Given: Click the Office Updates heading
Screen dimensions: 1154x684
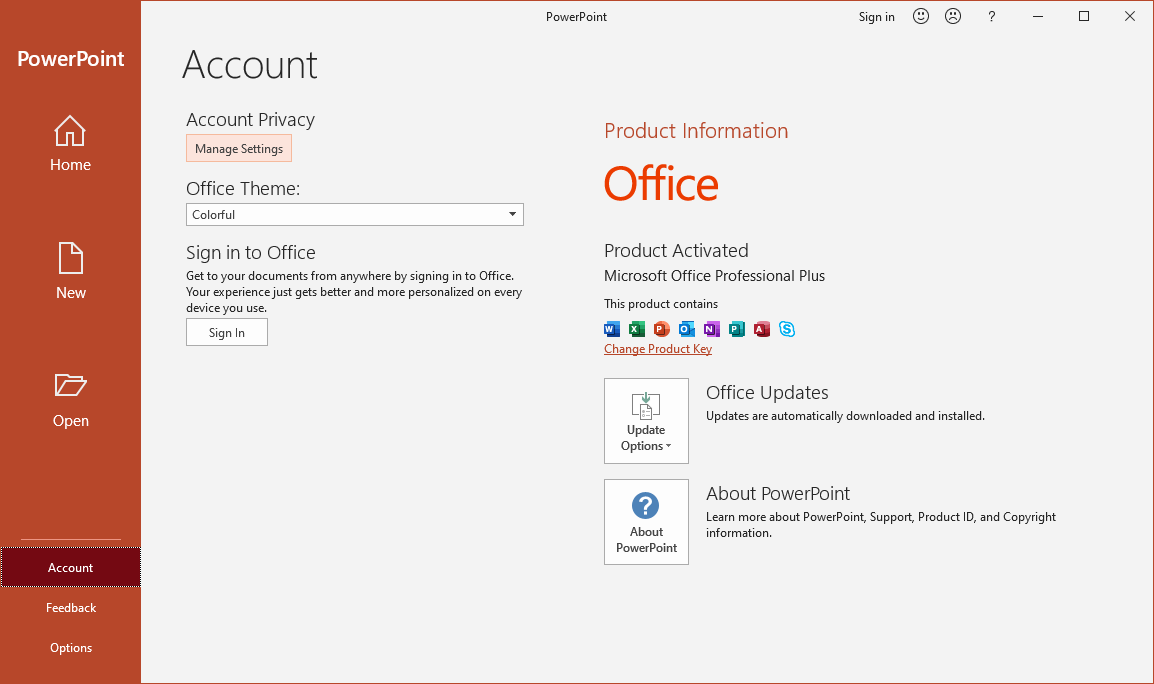Looking at the screenshot, I should [x=767, y=392].
